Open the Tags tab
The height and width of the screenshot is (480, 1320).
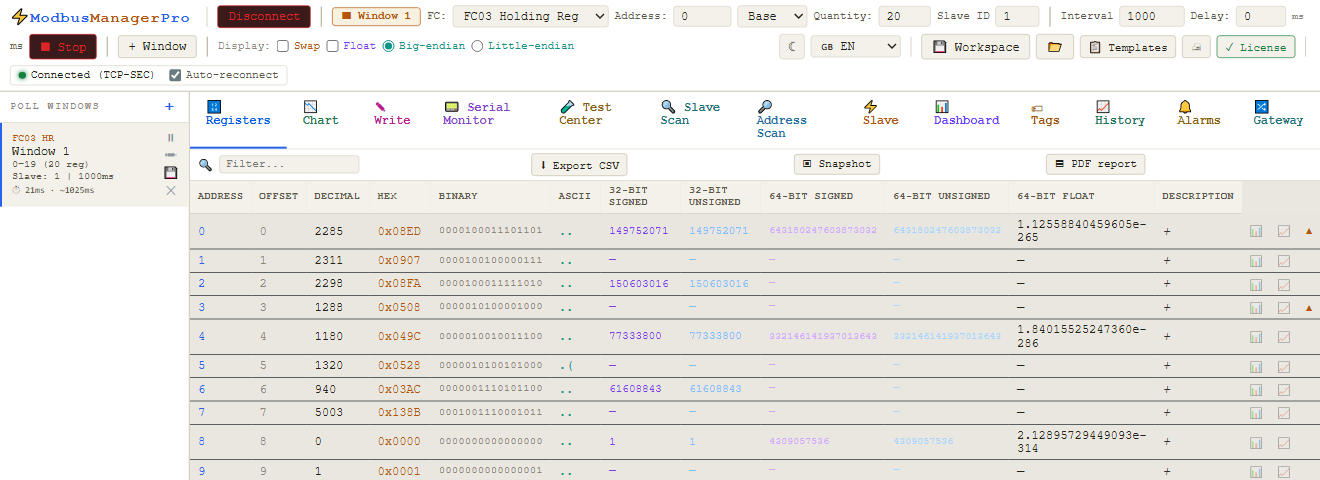(1045, 113)
